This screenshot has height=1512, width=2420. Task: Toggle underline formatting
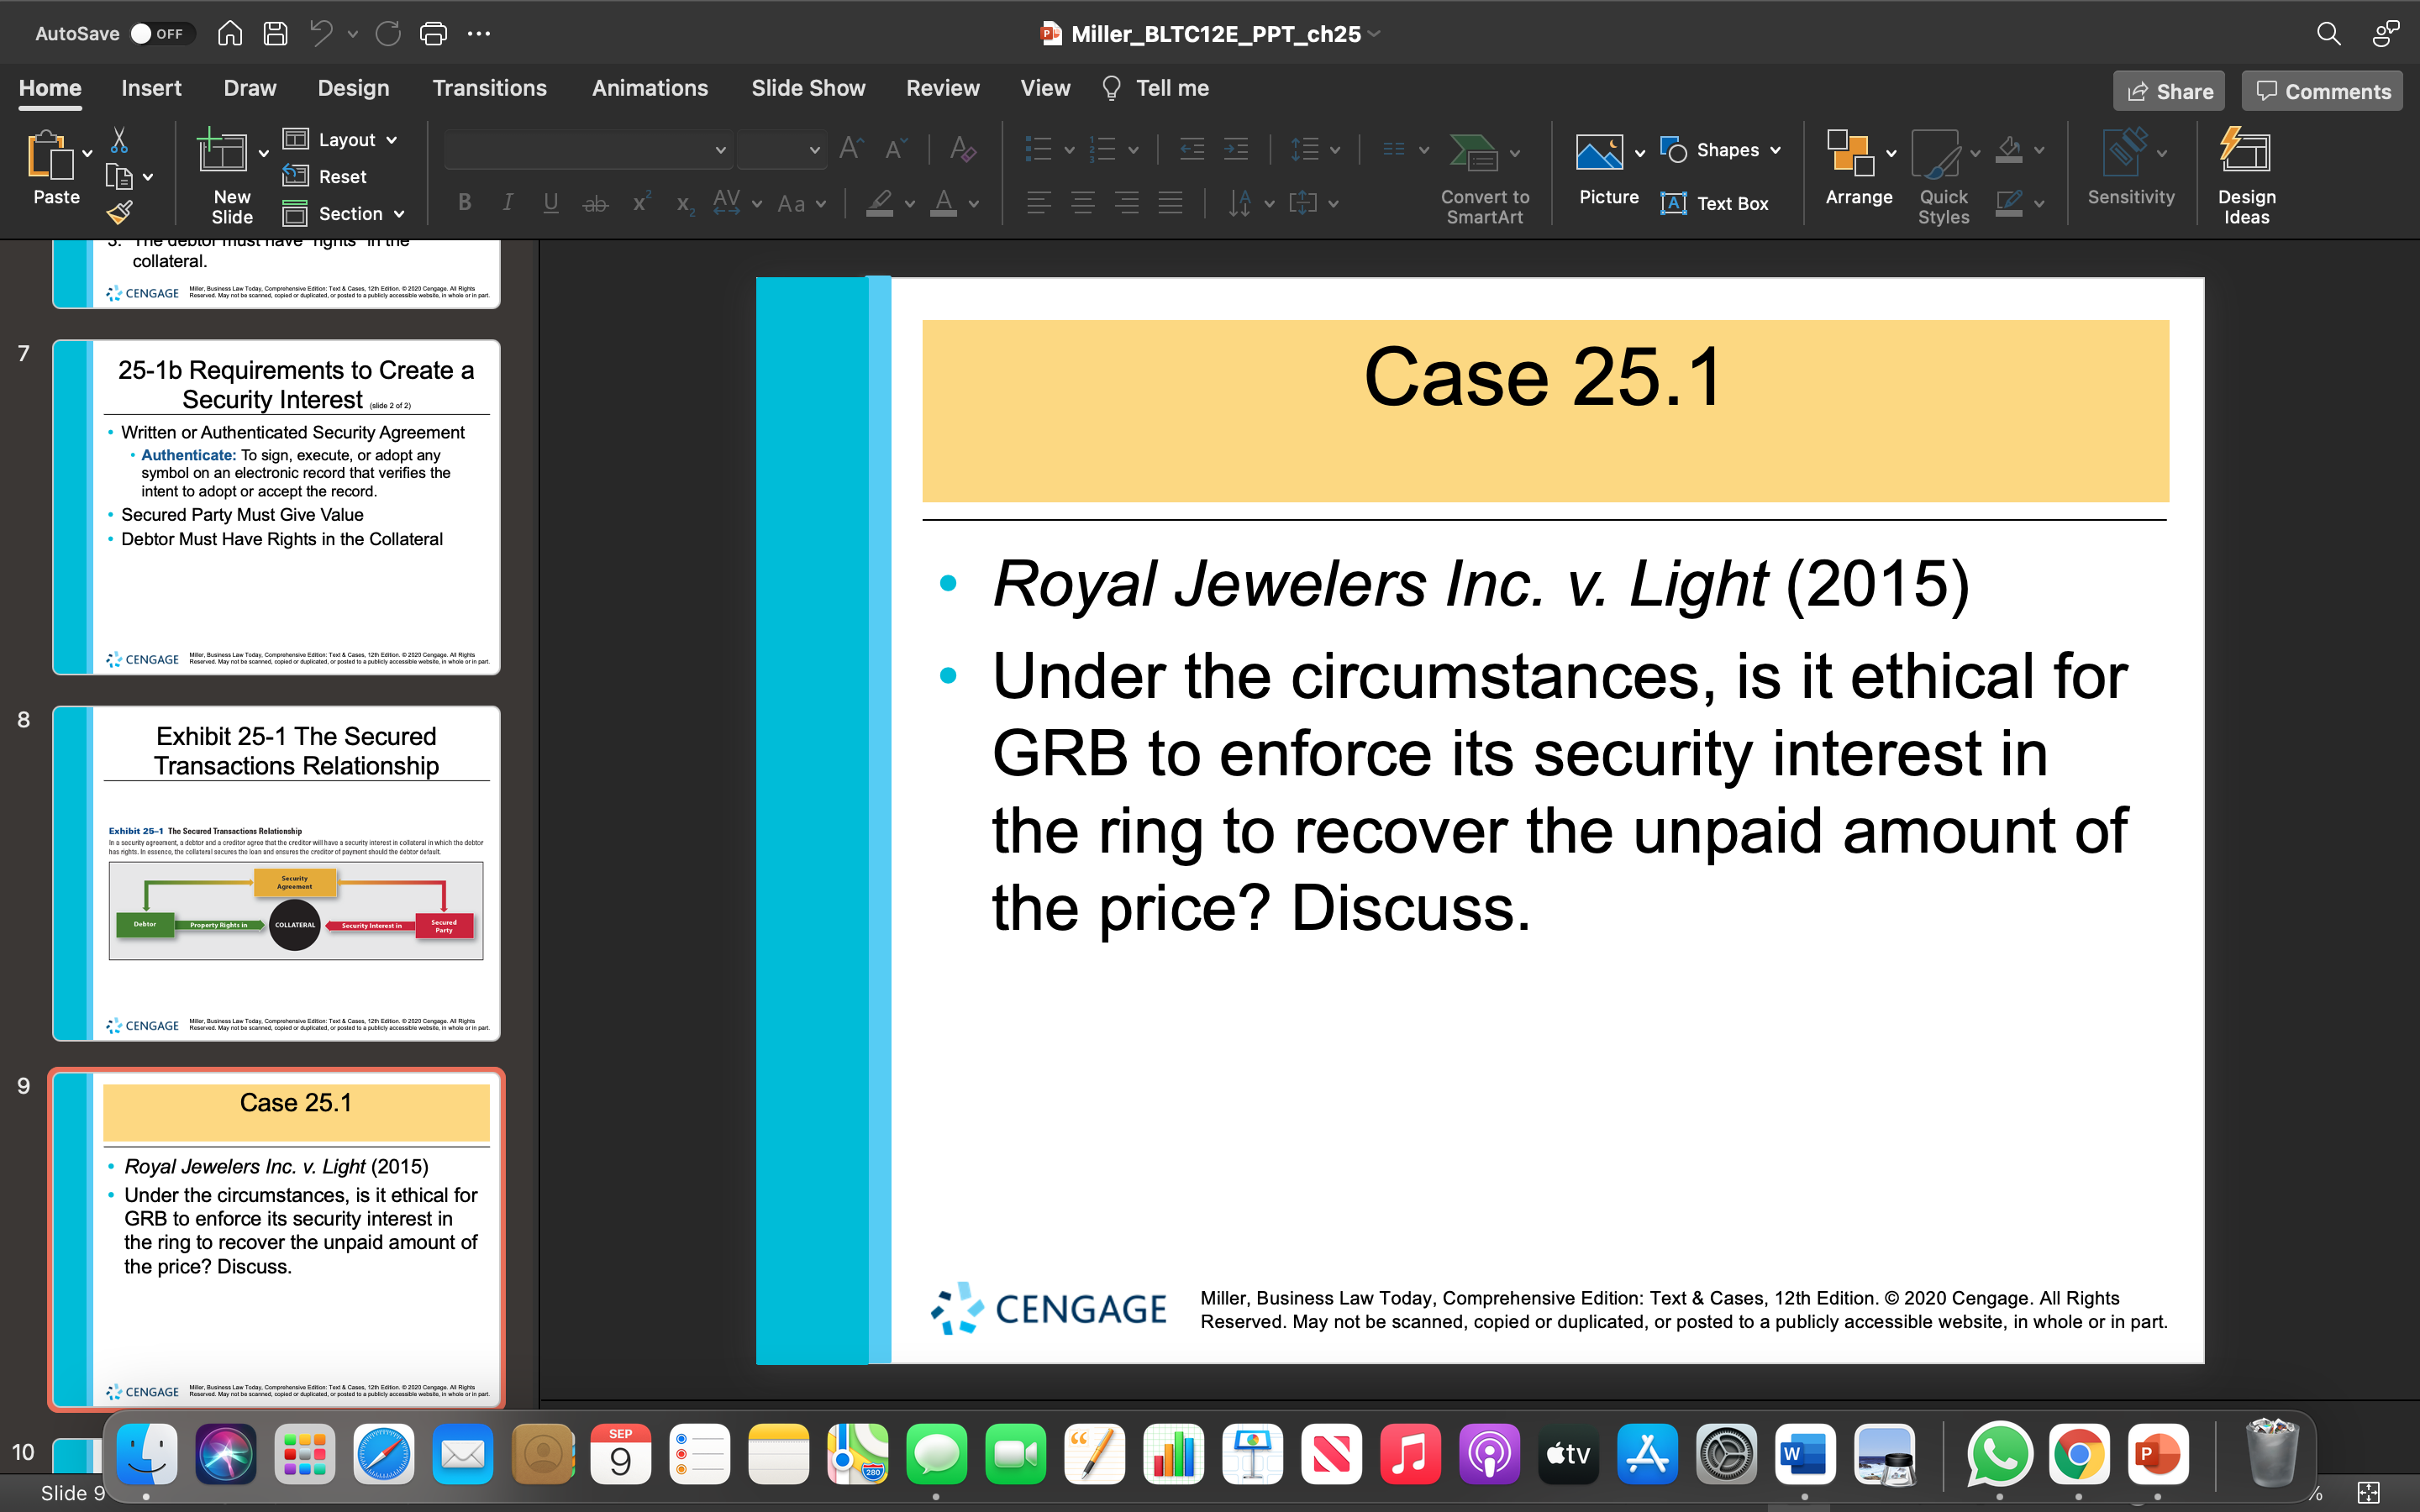tap(551, 203)
